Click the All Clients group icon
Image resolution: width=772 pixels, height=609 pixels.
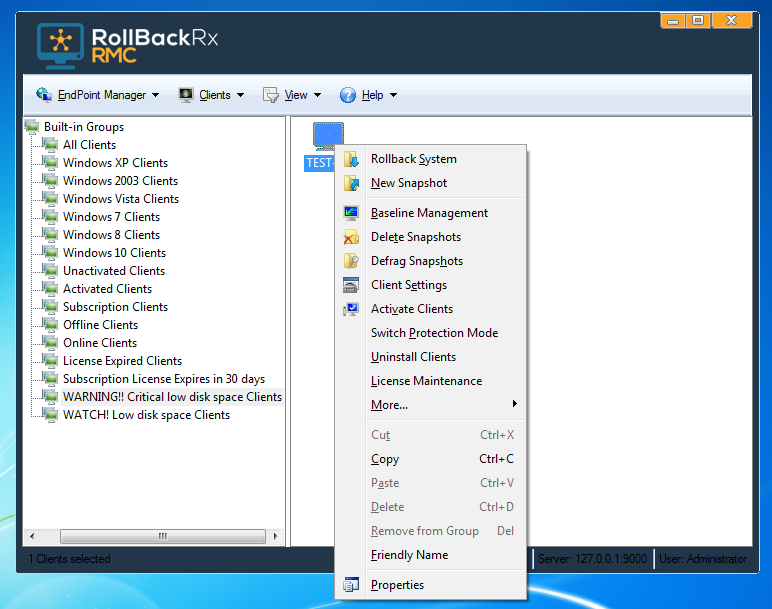[x=50, y=144]
